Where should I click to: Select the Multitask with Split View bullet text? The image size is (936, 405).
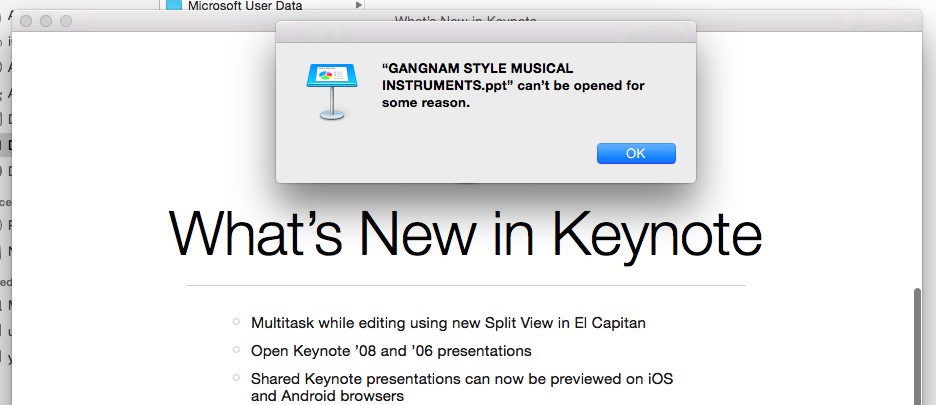point(446,323)
